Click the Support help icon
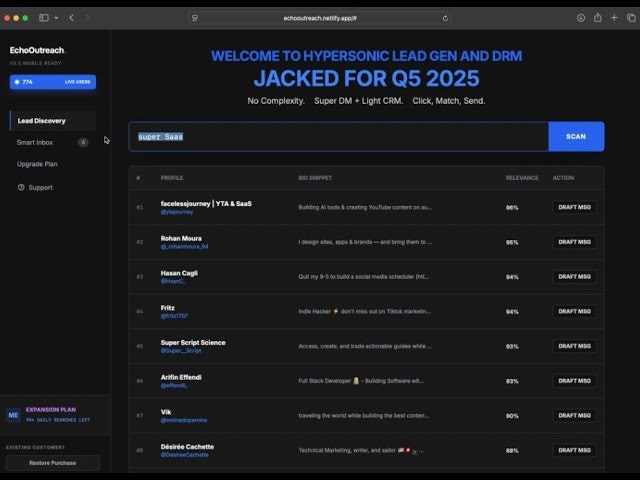This screenshot has height=480, width=640. (x=21, y=187)
